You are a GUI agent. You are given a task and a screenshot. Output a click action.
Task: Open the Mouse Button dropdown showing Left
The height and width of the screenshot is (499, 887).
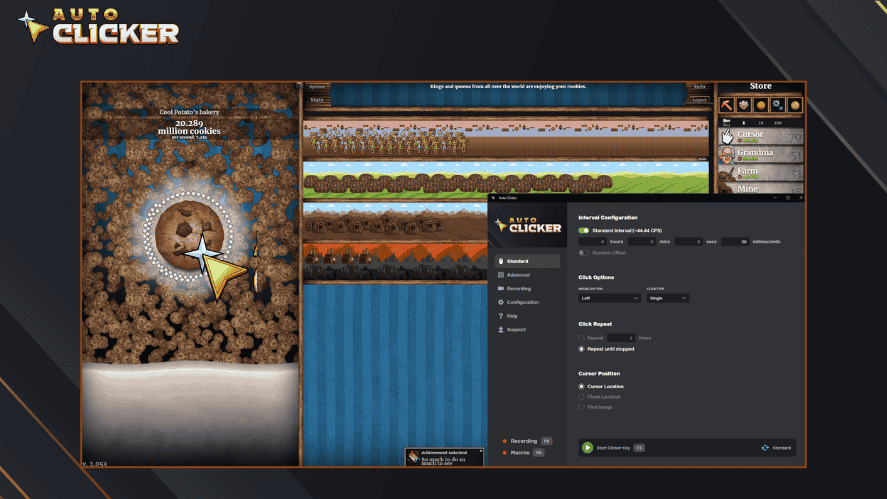point(609,298)
